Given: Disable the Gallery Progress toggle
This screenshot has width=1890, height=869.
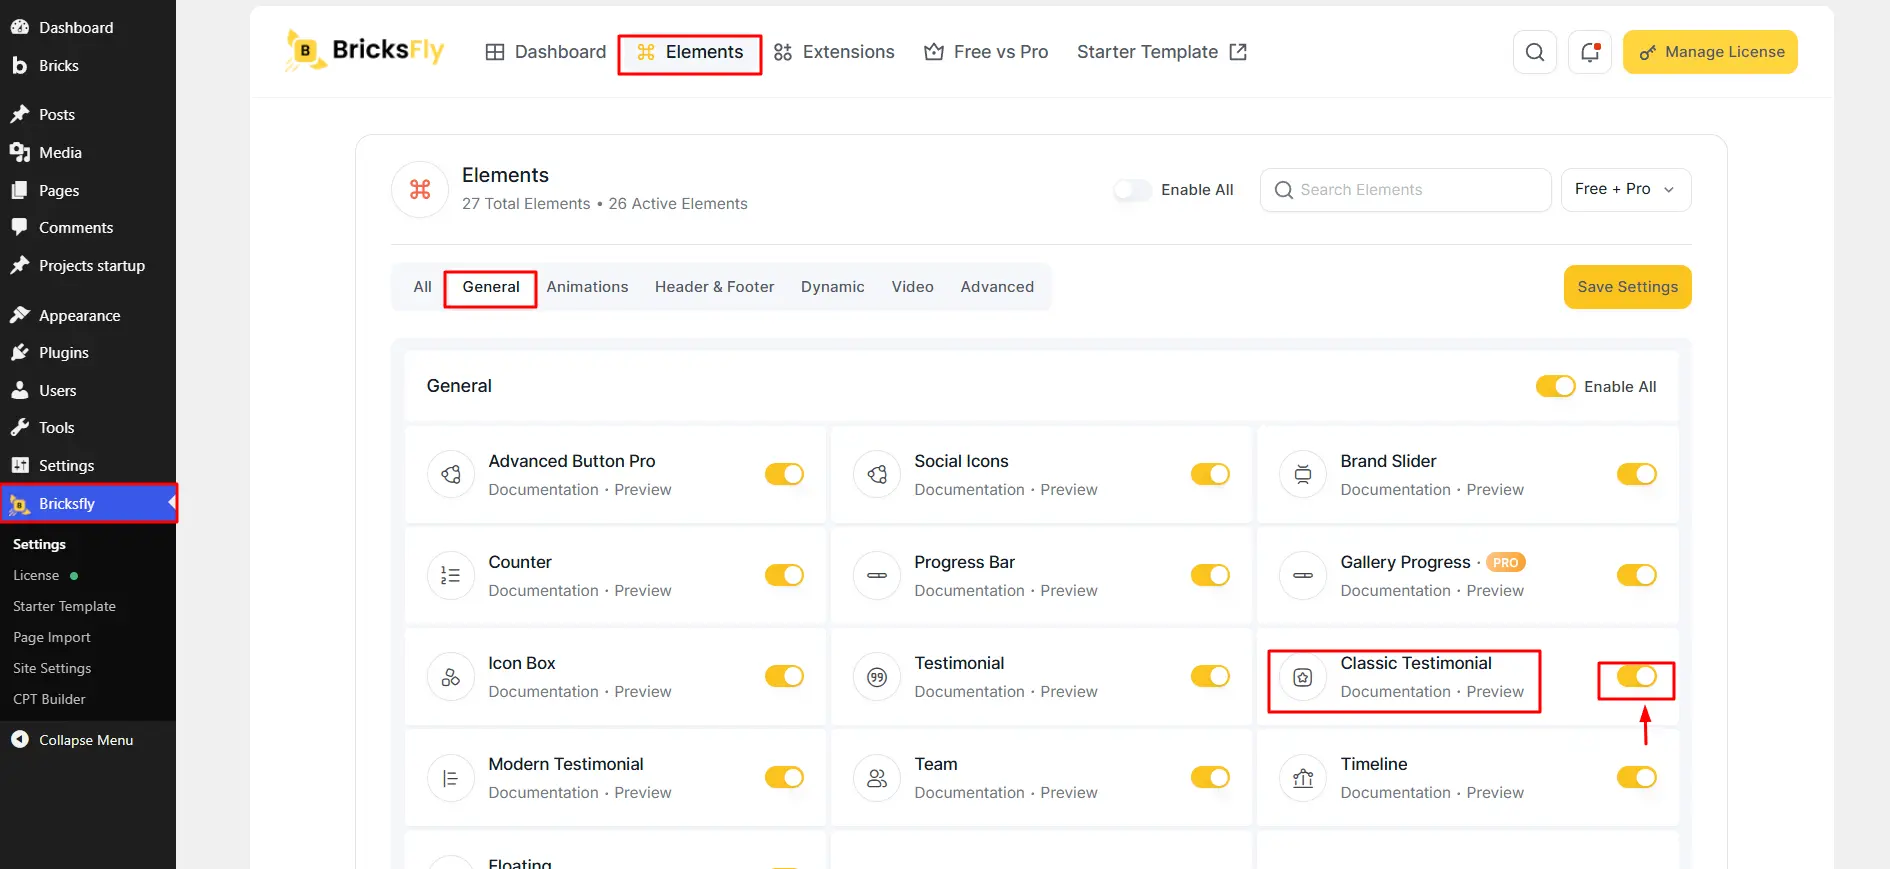Looking at the screenshot, I should (x=1636, y=575).
